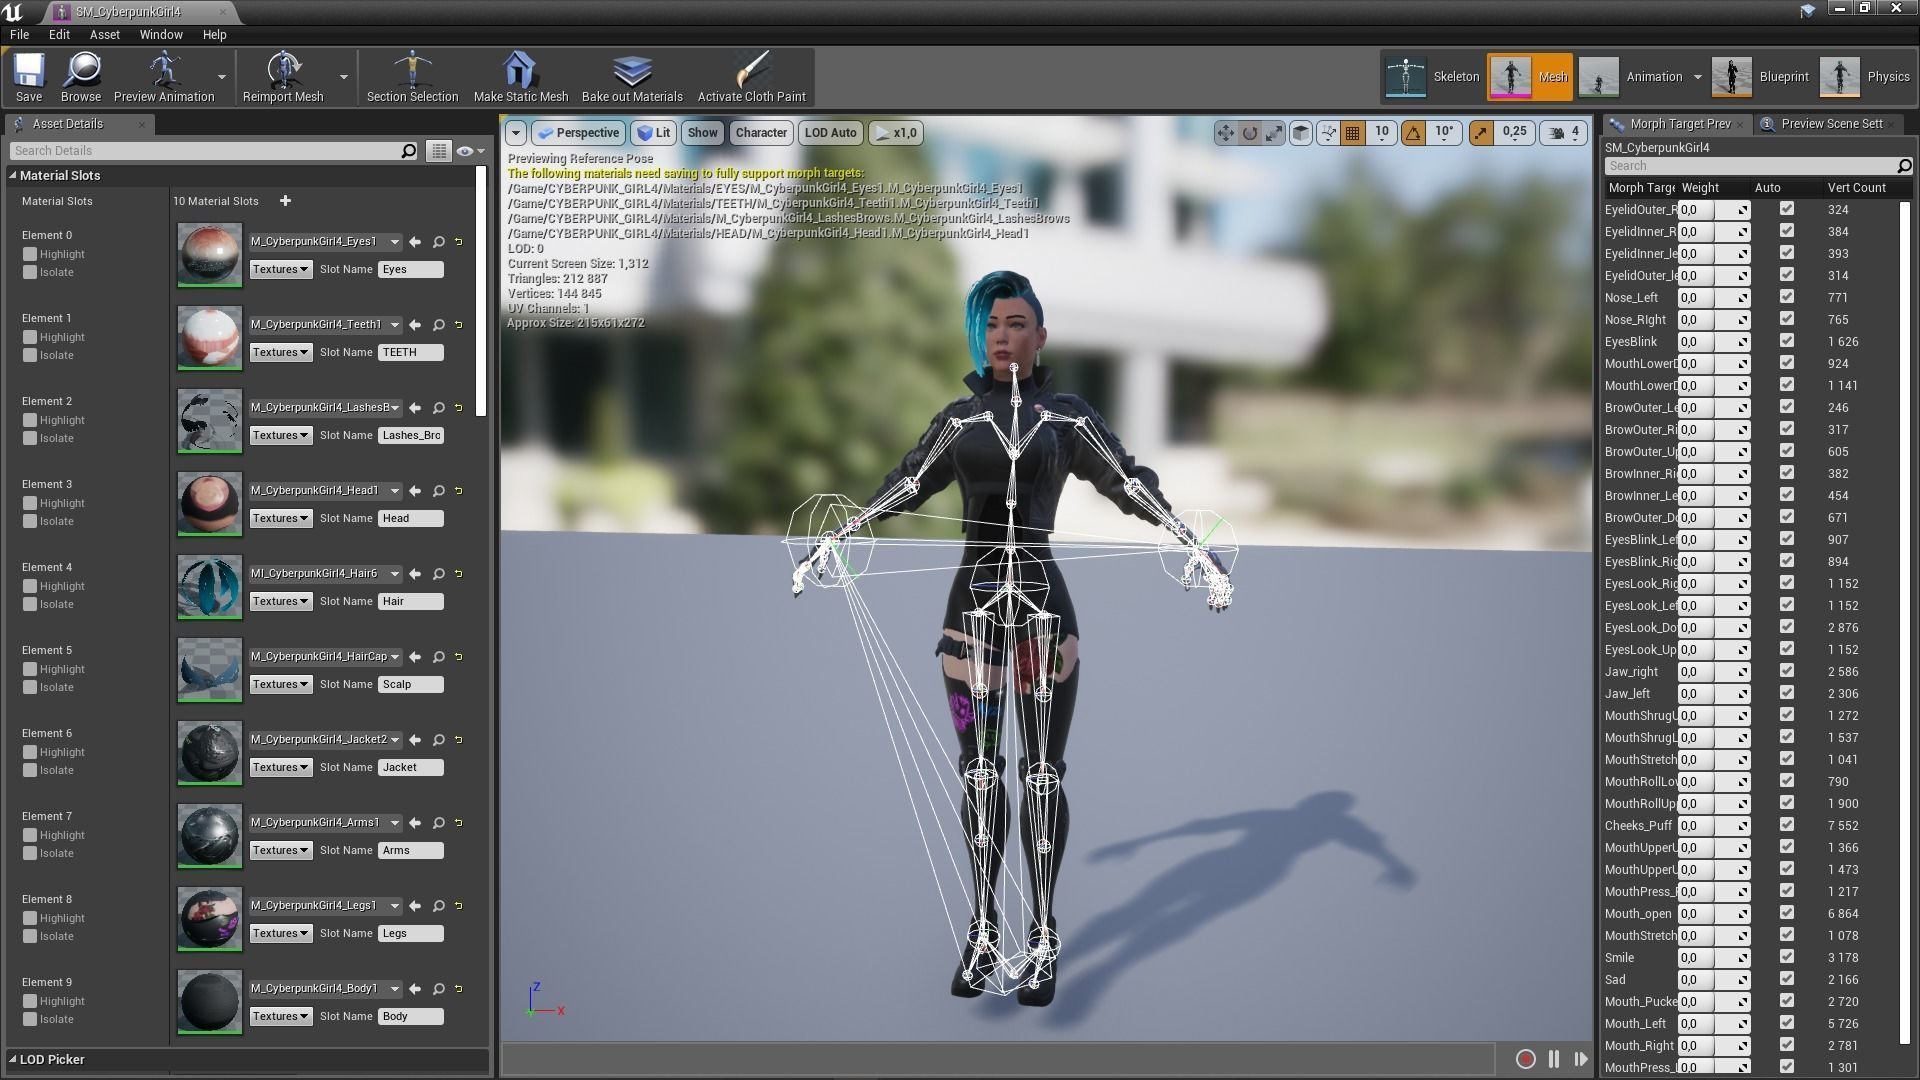The image size is (1920, 1080).
Task: Open the File menu
Action: [19, 34]
